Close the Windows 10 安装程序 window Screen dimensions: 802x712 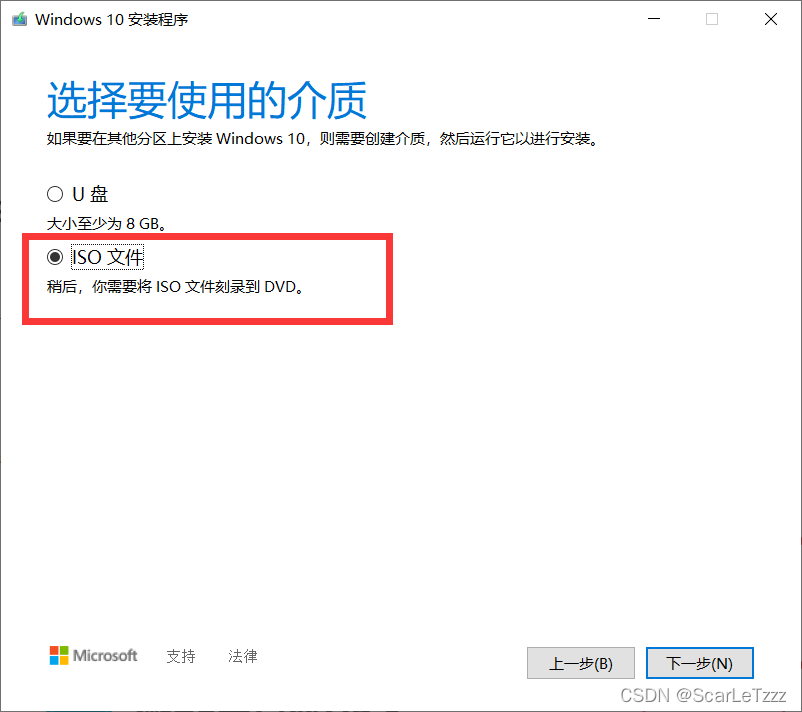click(770, 19)
